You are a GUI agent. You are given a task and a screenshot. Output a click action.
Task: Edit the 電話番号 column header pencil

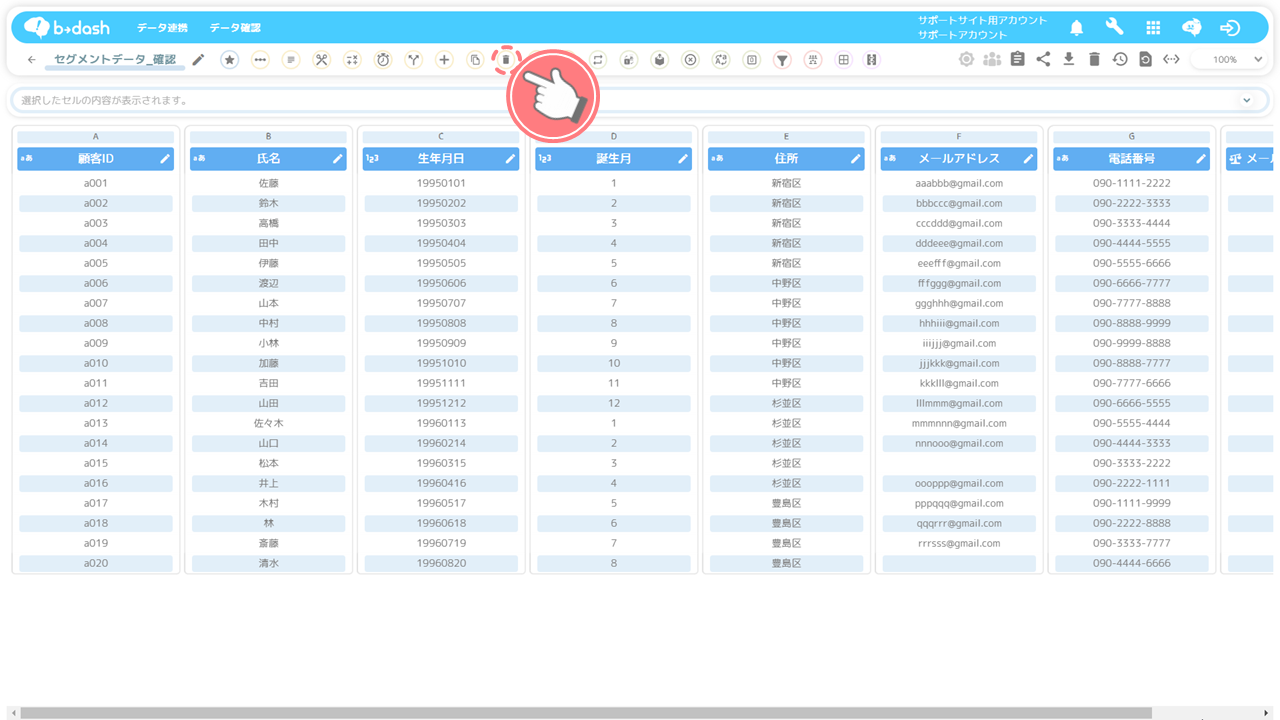pos(1201,158)
